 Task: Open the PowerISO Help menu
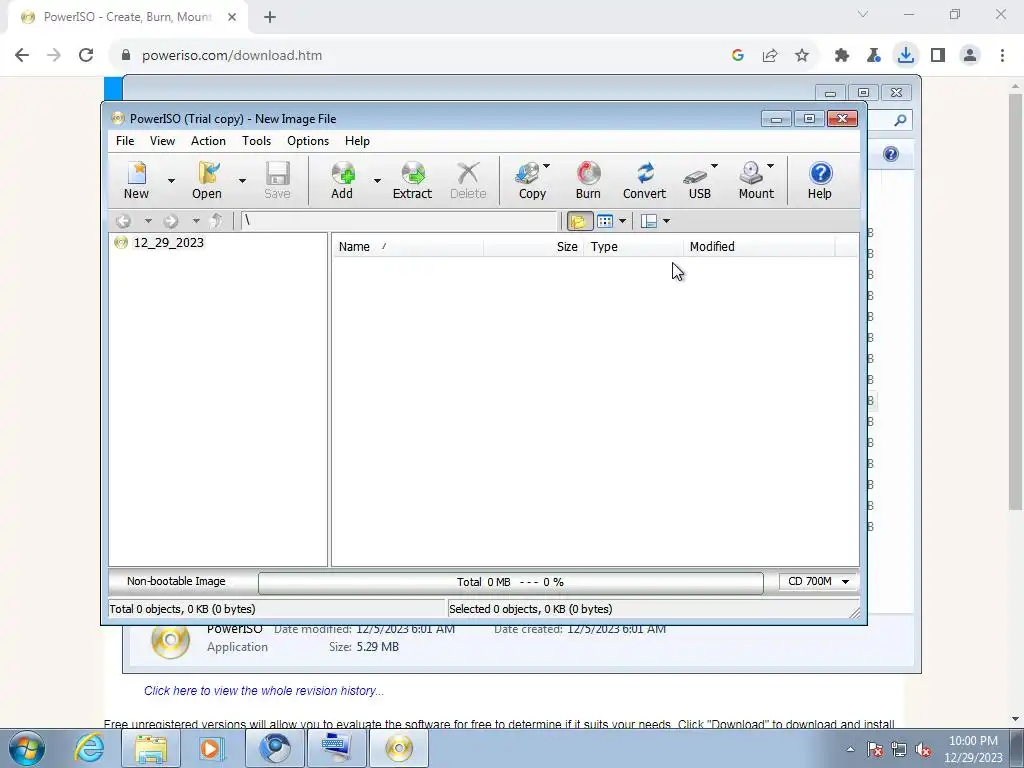pos(357,141)
